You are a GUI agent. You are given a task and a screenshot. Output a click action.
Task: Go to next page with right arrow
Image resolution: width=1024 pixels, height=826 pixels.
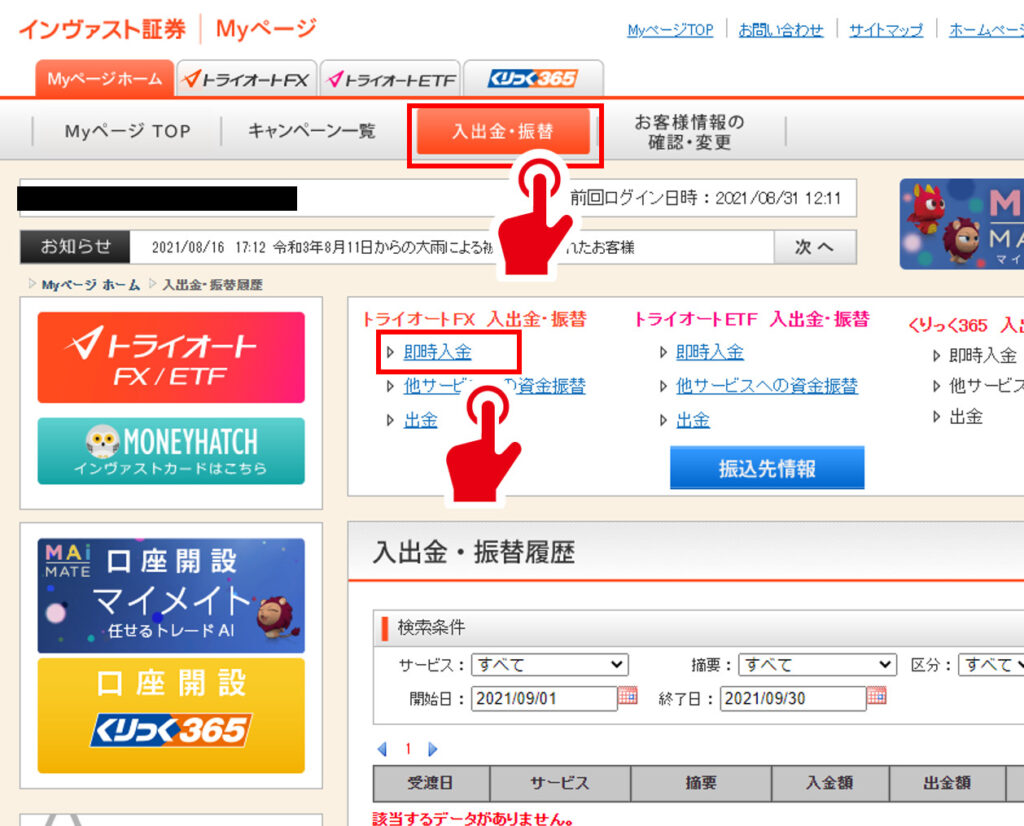click(433, 749)
